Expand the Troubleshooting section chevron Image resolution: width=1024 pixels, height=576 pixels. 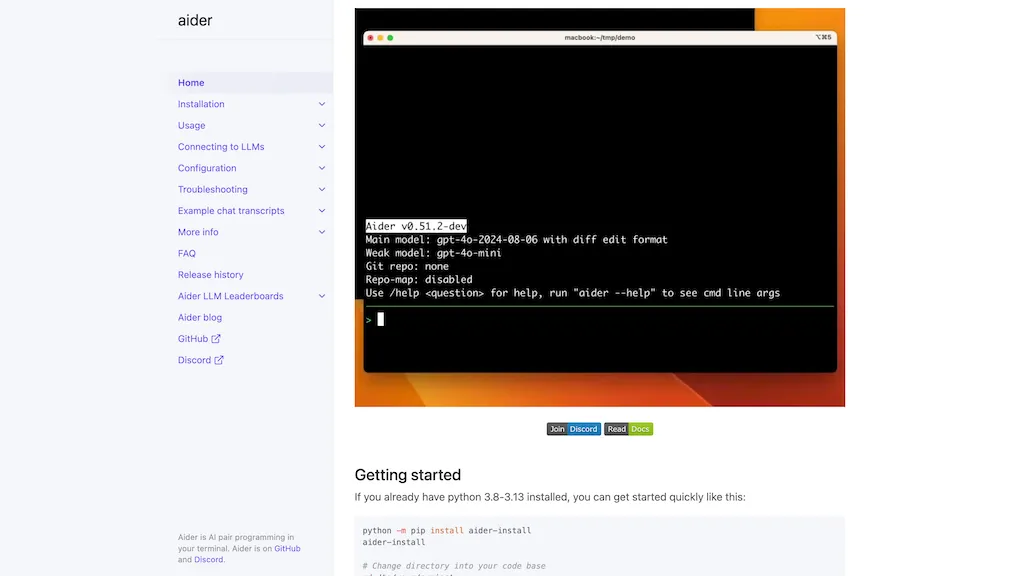(x=321, y=189)
